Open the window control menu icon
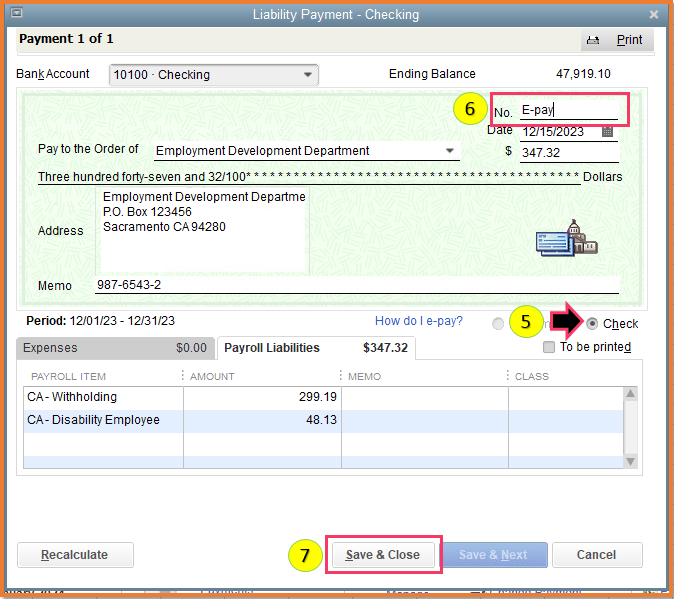 pos(16,13)
